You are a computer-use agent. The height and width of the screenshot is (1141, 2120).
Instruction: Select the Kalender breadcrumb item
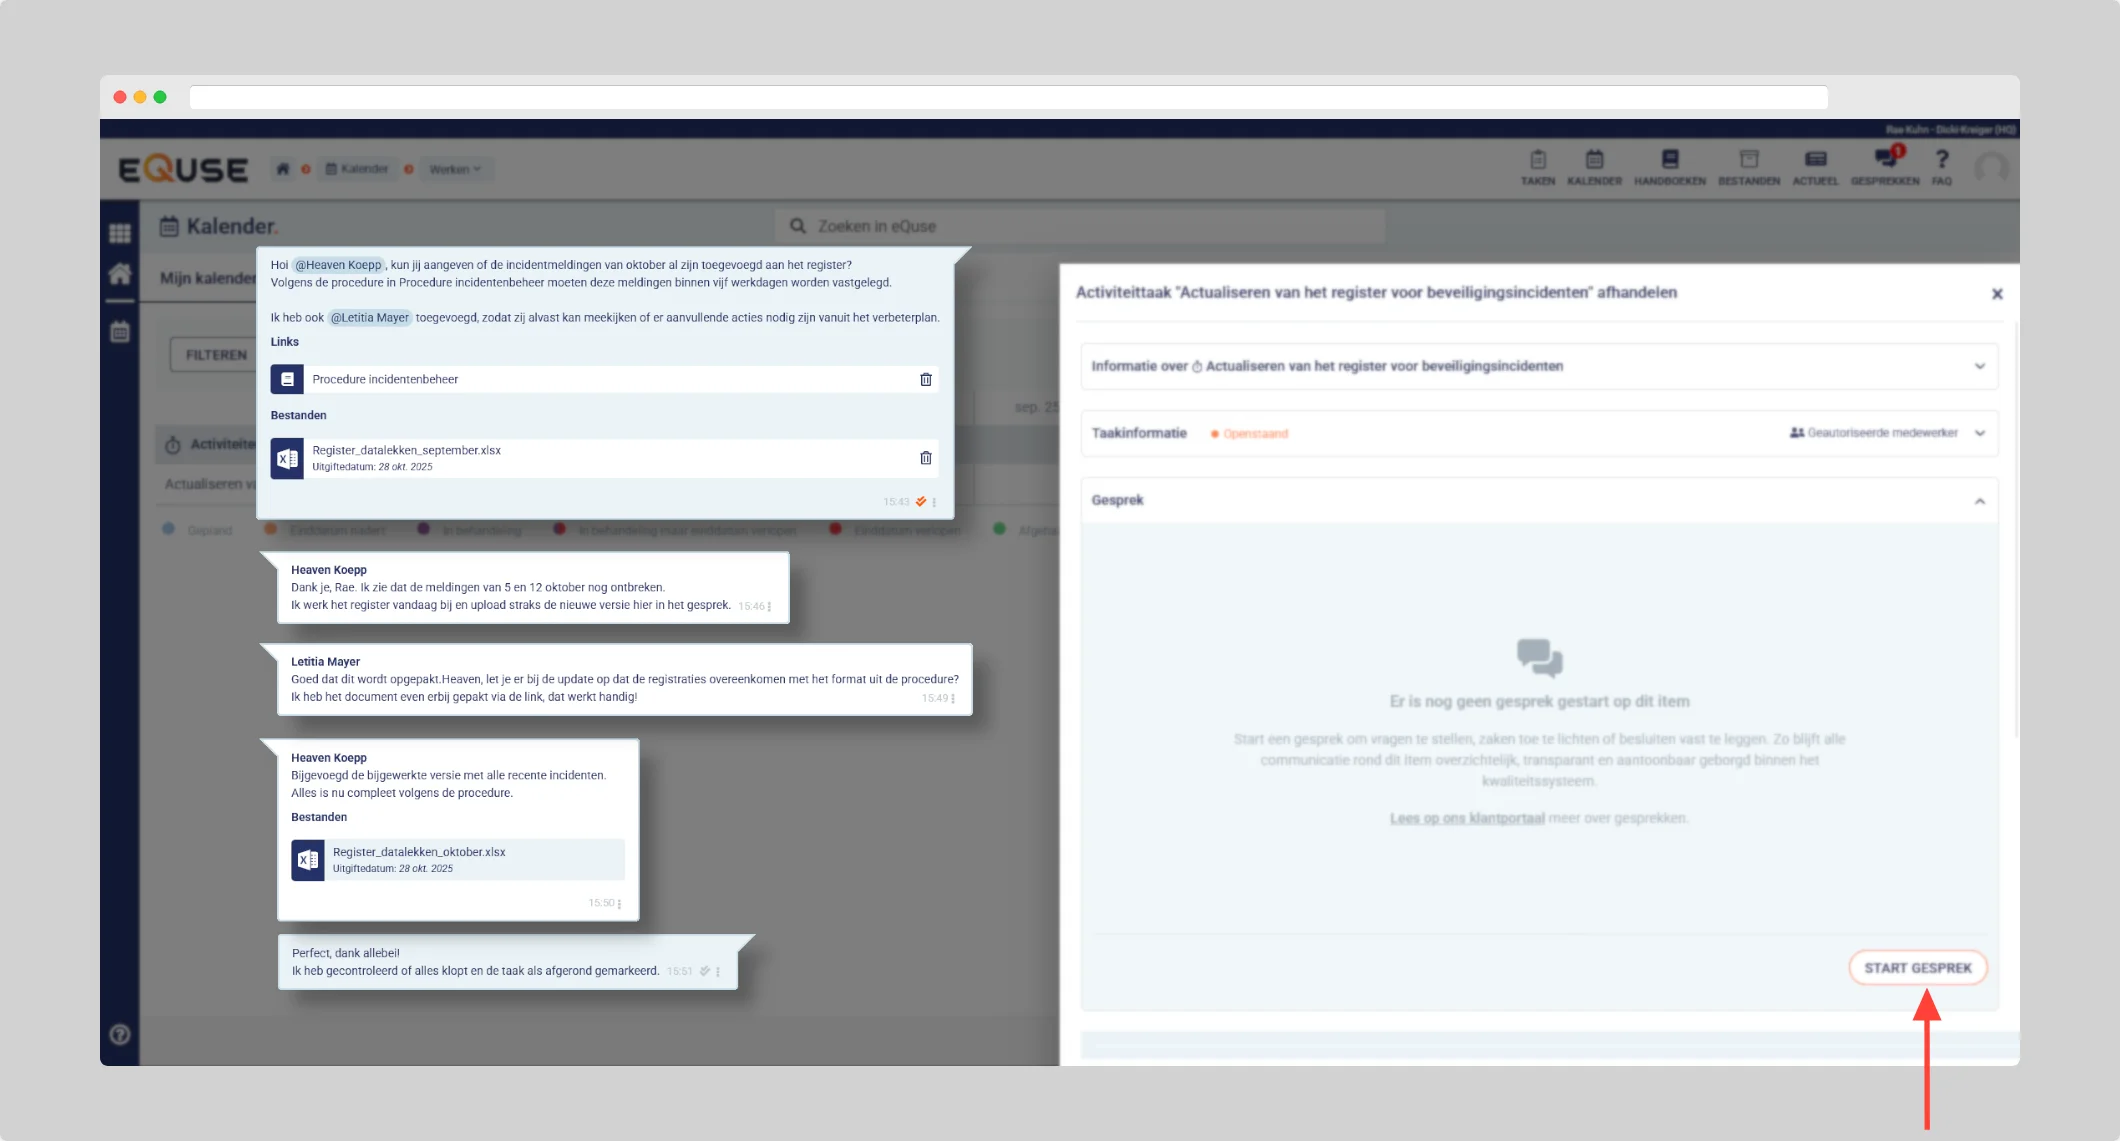(x=358, y=169)
